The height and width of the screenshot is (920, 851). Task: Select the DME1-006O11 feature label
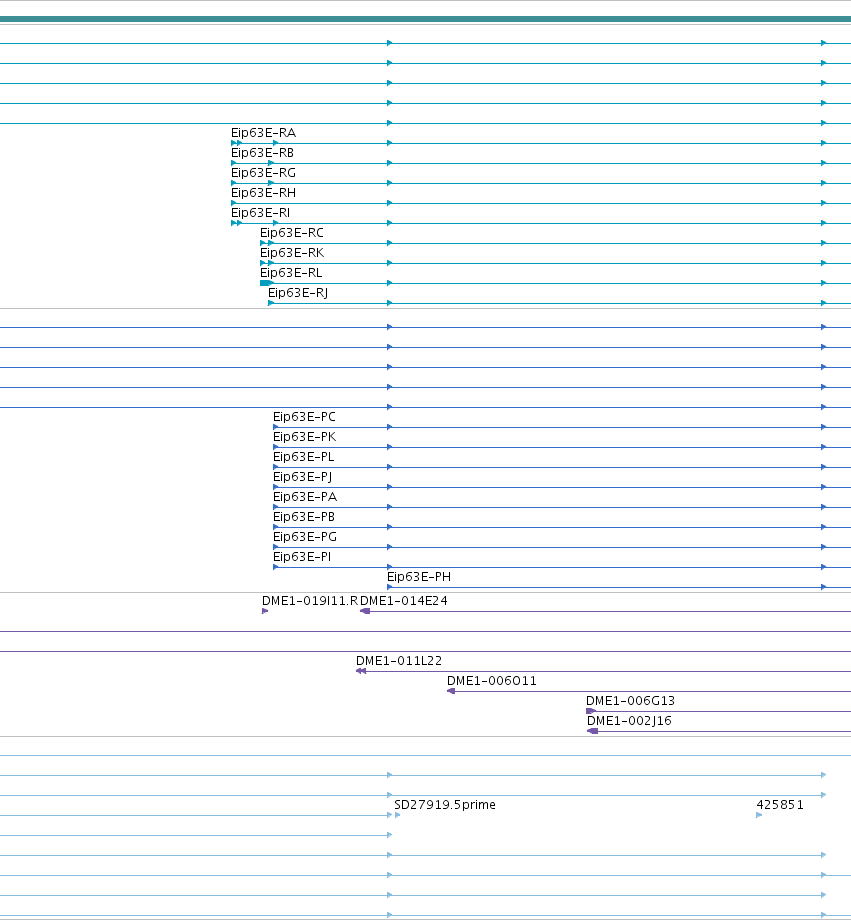[492, 681]
